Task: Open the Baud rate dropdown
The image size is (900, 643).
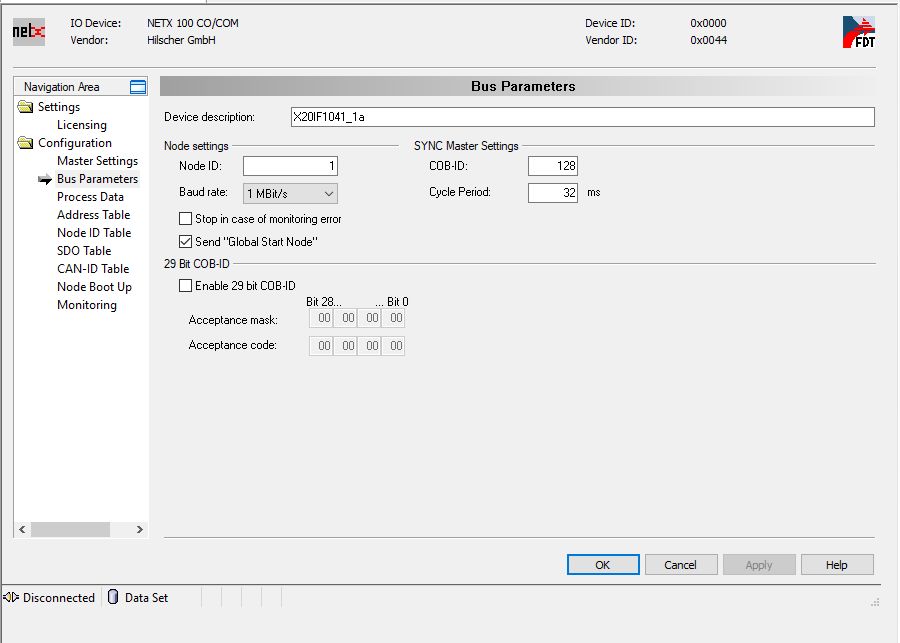Action: 290,193
